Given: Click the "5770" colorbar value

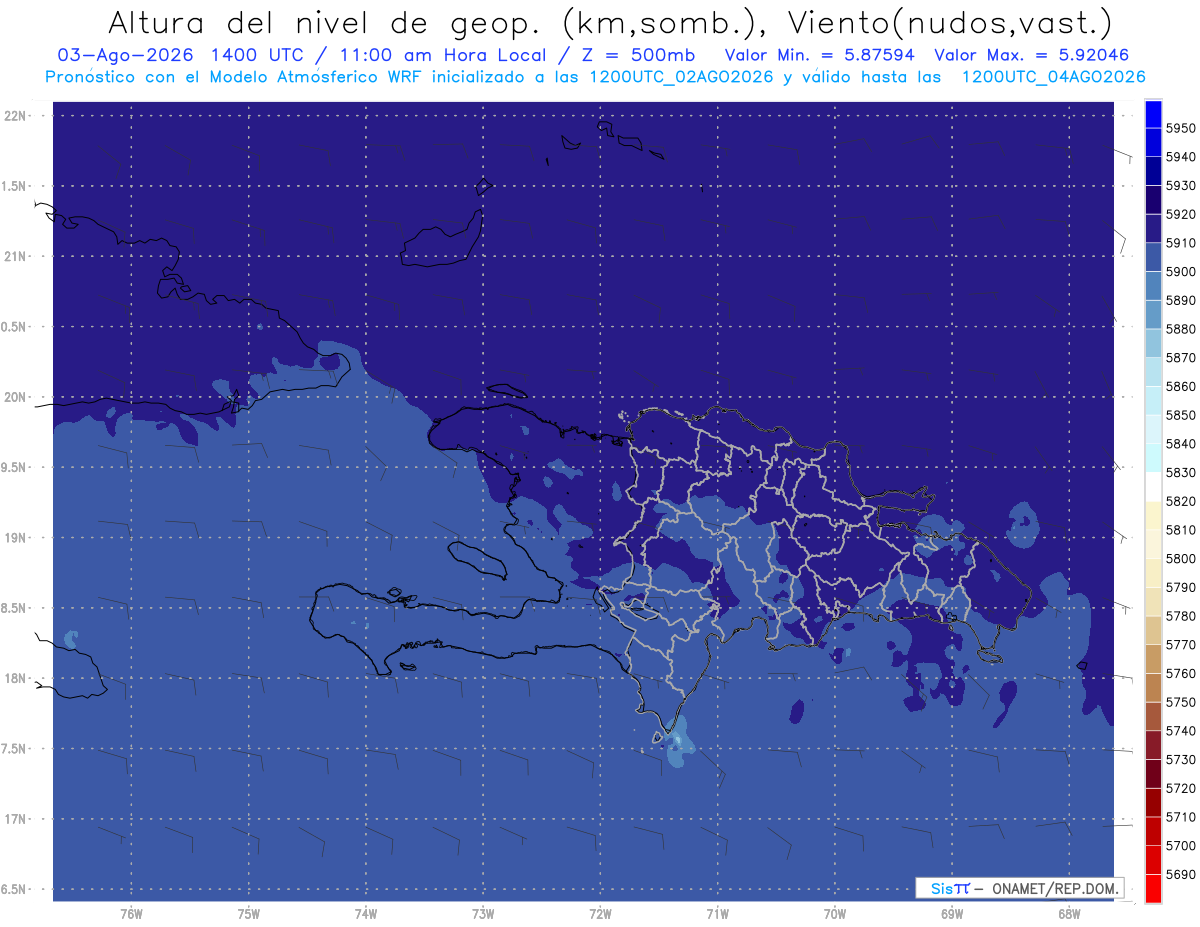Looking at the screenshot, I should (1181, 645).
